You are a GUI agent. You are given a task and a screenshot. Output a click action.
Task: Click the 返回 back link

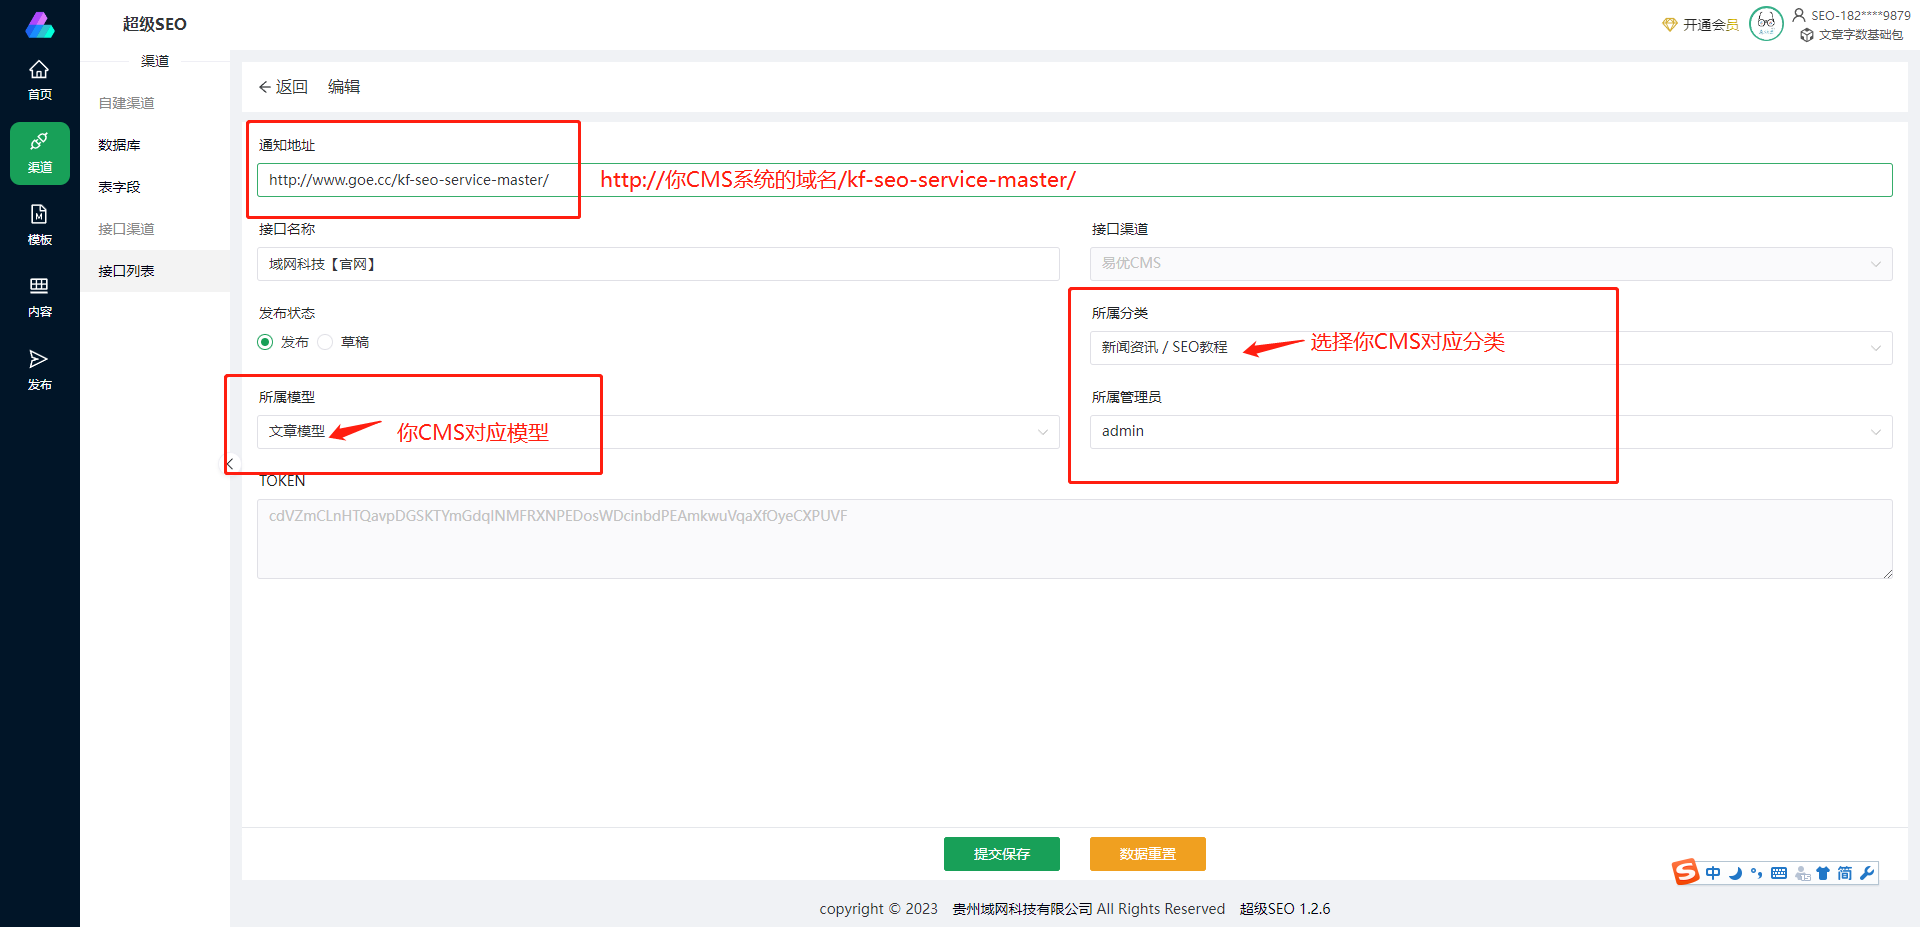283,87
